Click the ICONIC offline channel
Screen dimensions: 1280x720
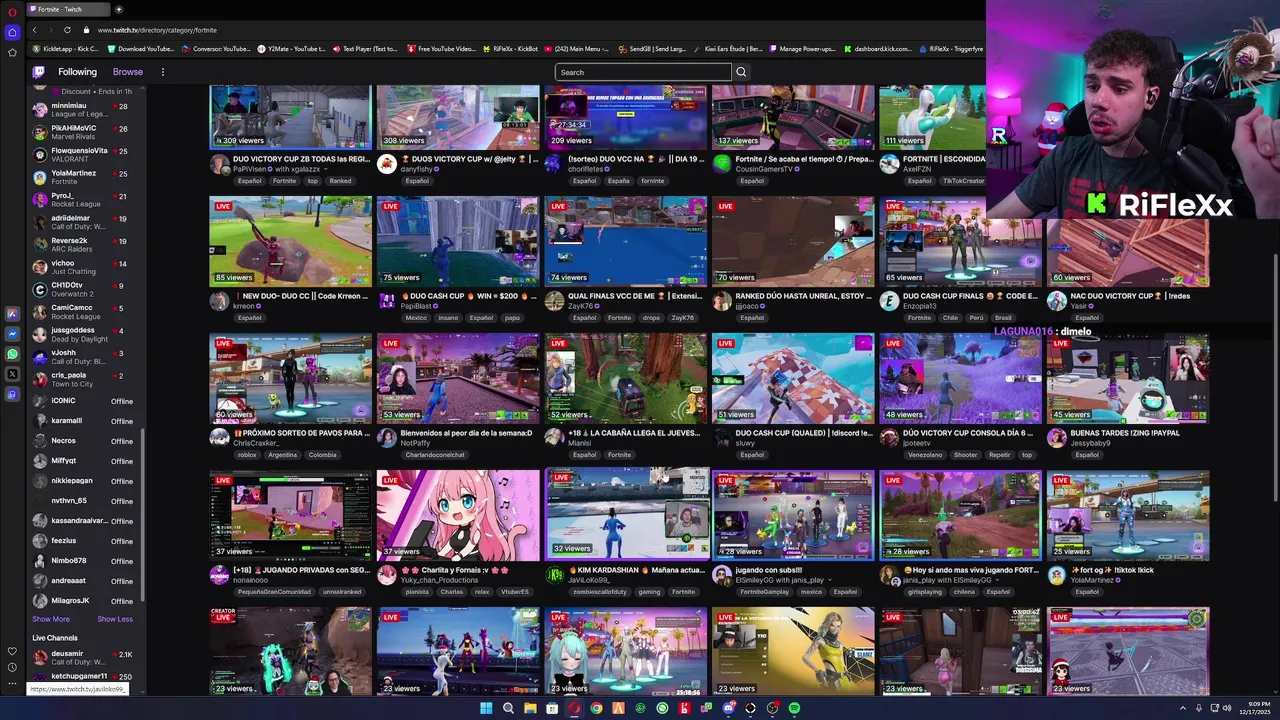point(84,401)
